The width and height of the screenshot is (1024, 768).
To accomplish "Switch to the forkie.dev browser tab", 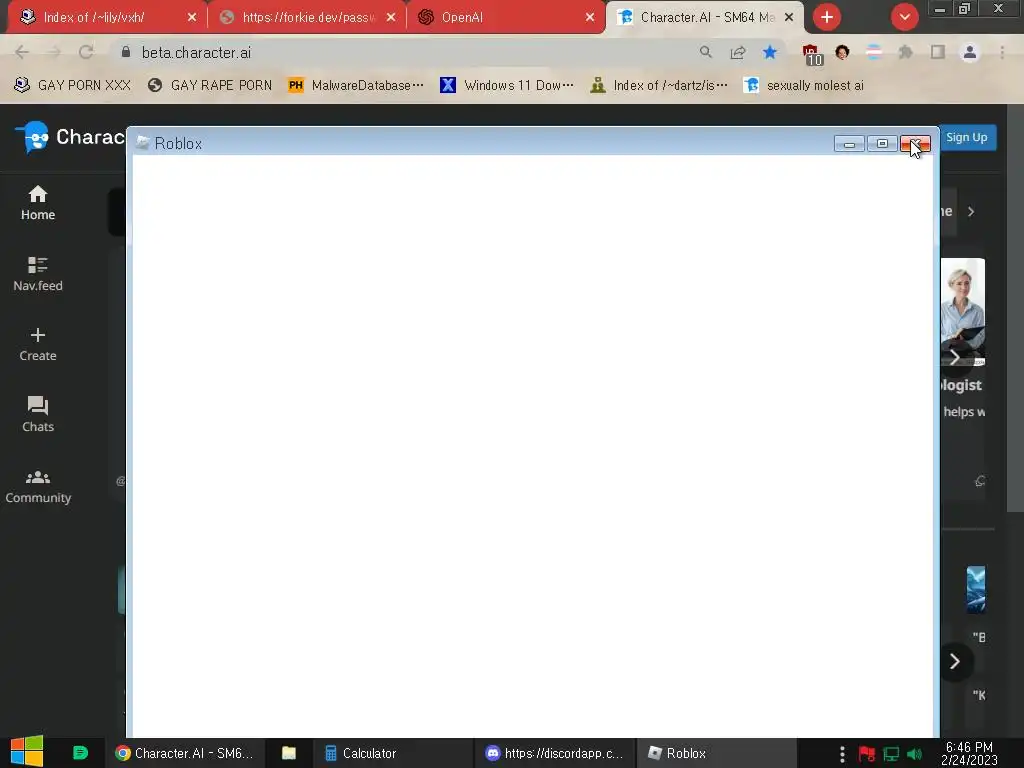I will click(307, 17).
